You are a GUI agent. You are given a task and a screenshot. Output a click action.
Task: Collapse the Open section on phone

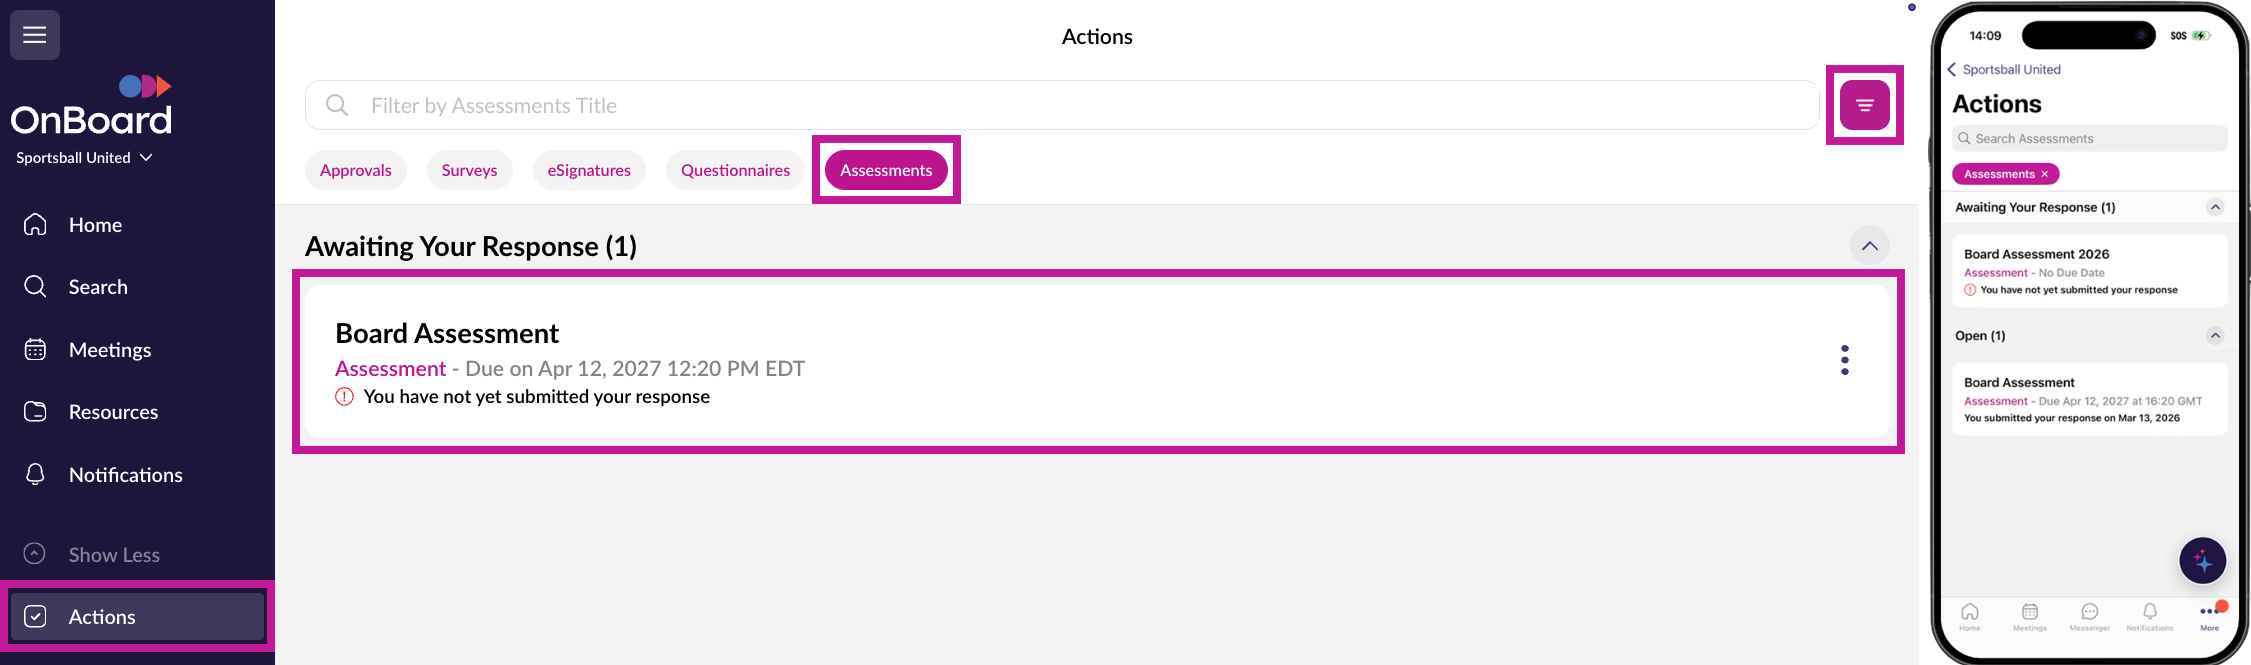click(x=2214, y=336)
